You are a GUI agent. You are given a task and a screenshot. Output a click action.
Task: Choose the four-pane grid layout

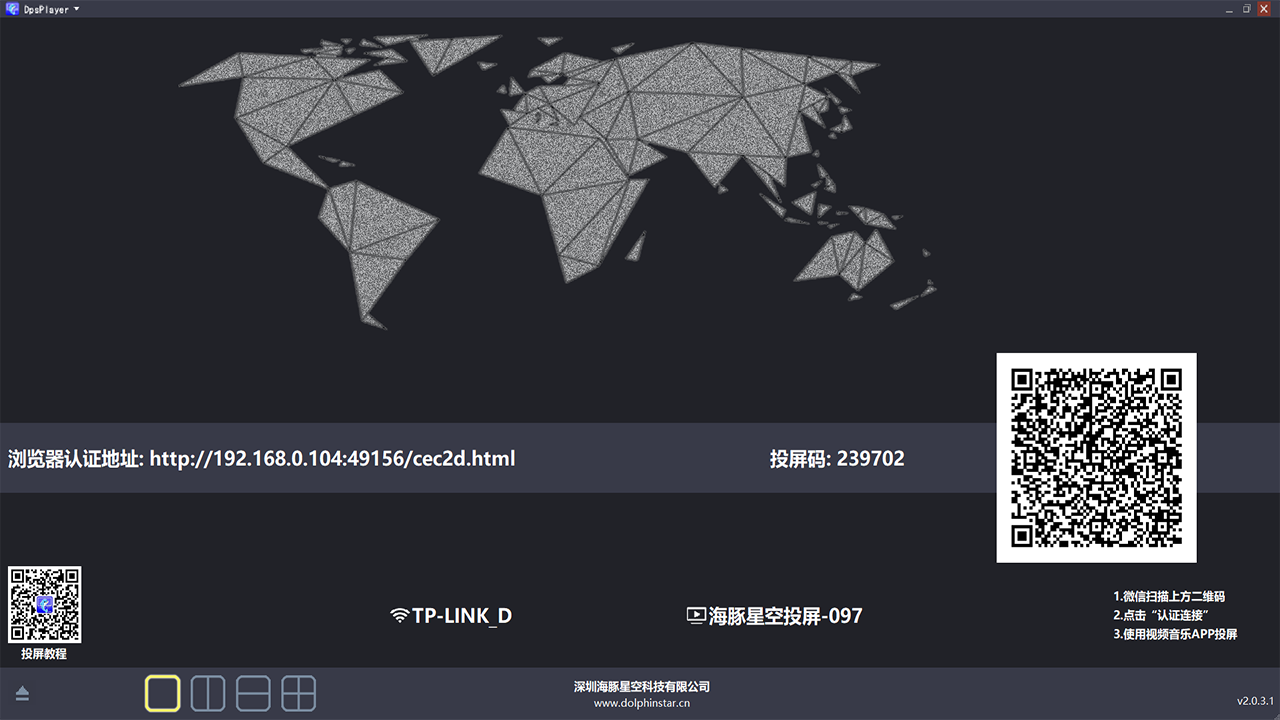[298, 693]
